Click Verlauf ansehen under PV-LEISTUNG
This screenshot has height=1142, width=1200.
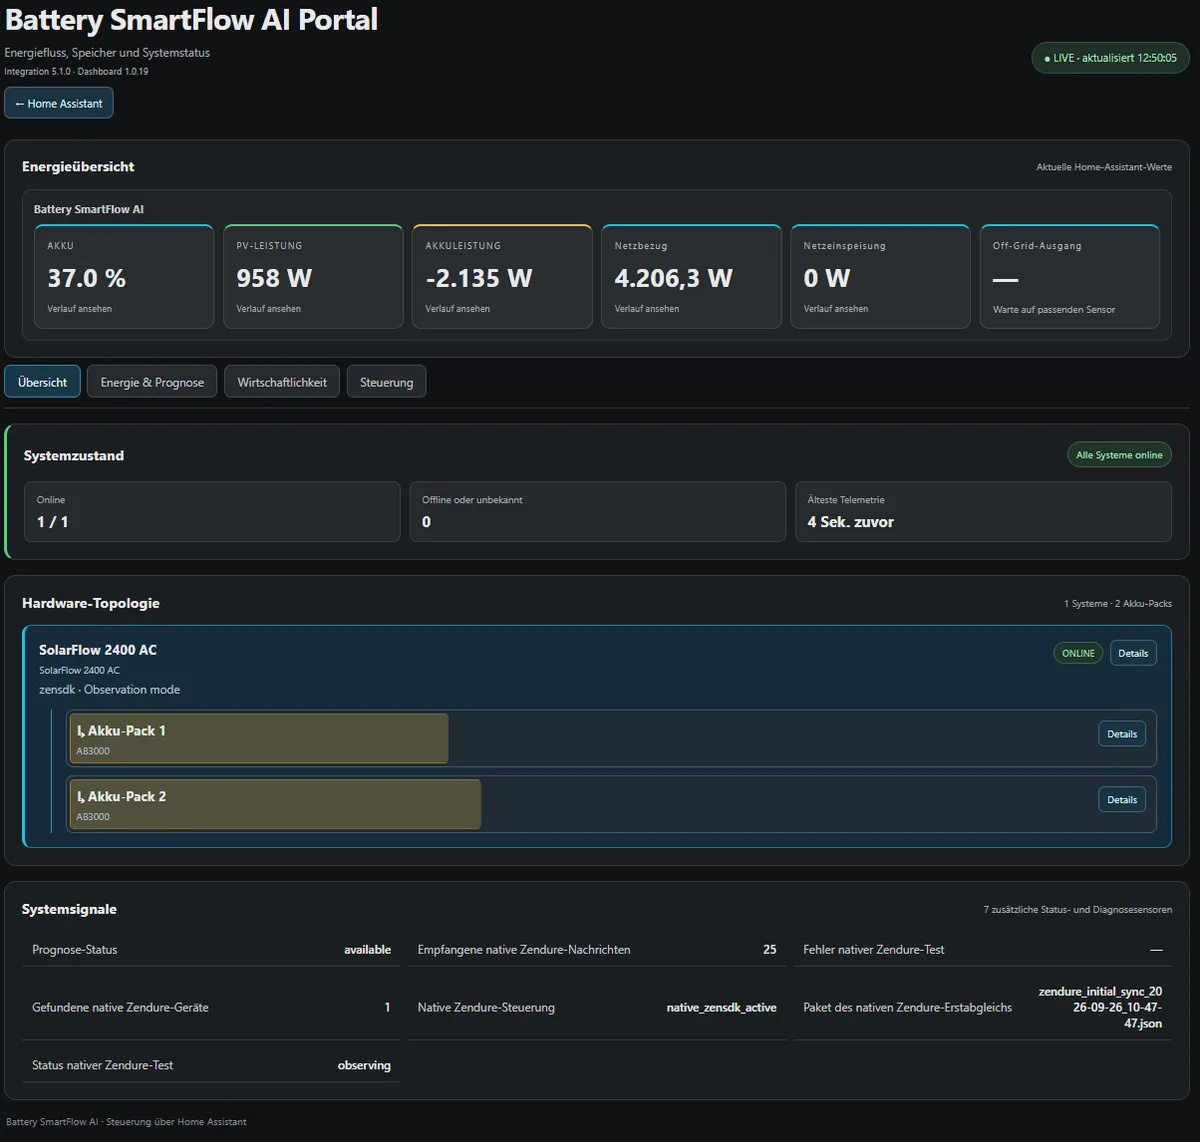(x=268, y=309)
